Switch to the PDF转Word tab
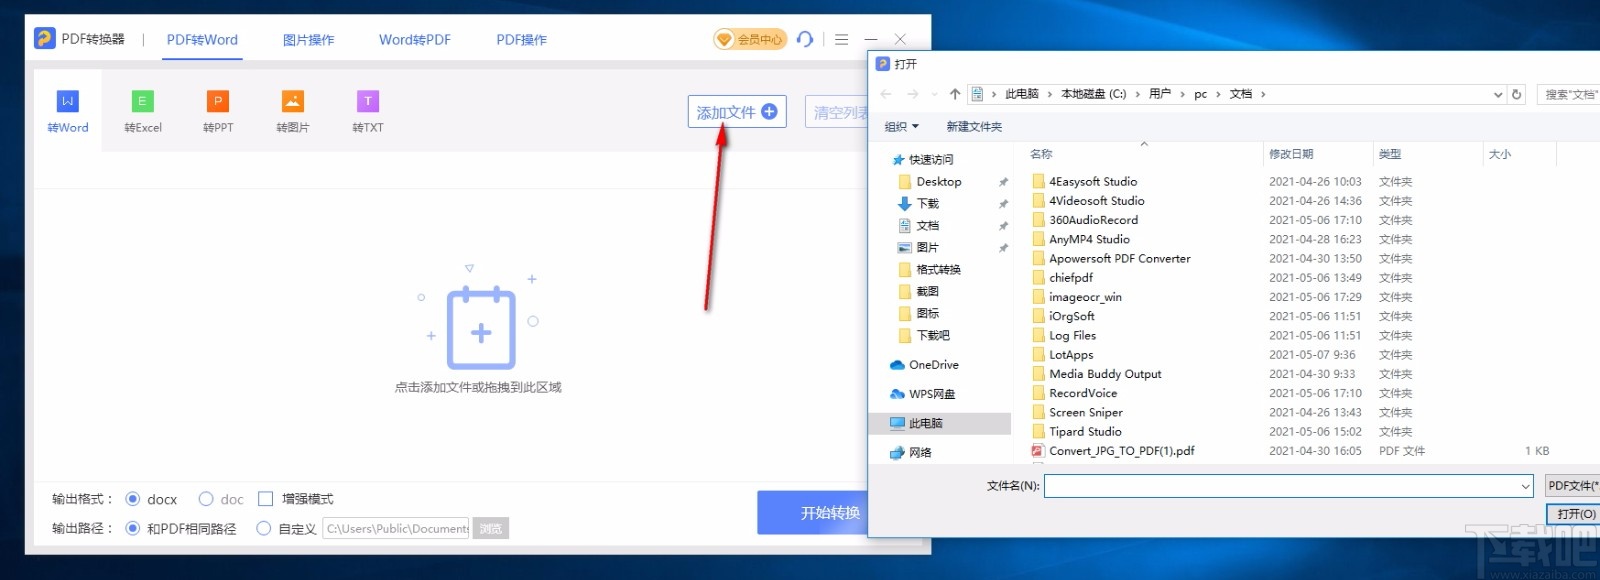This screenshot has height=580, width=1600. (202, 40)
